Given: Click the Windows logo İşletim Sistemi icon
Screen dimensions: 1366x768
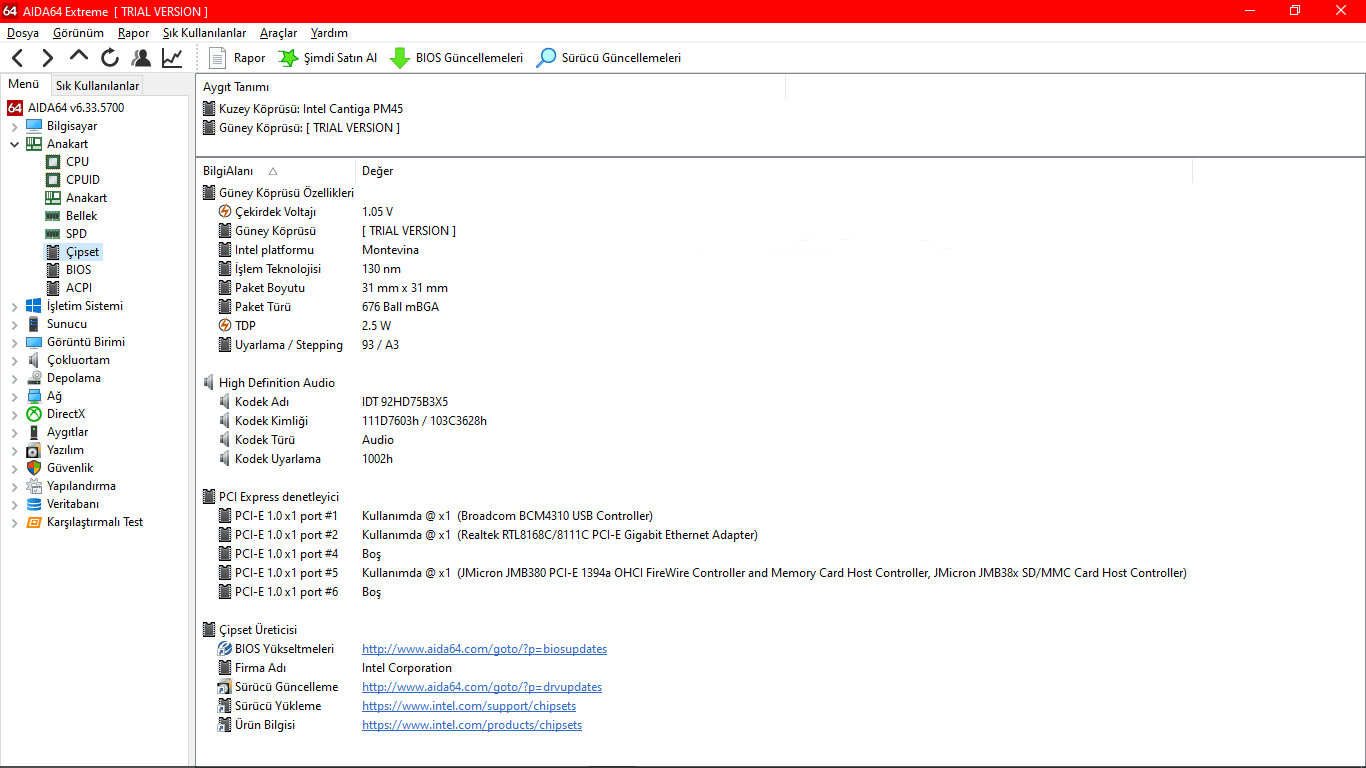Looking at the screenshot, I should click(x=34, y=306).
